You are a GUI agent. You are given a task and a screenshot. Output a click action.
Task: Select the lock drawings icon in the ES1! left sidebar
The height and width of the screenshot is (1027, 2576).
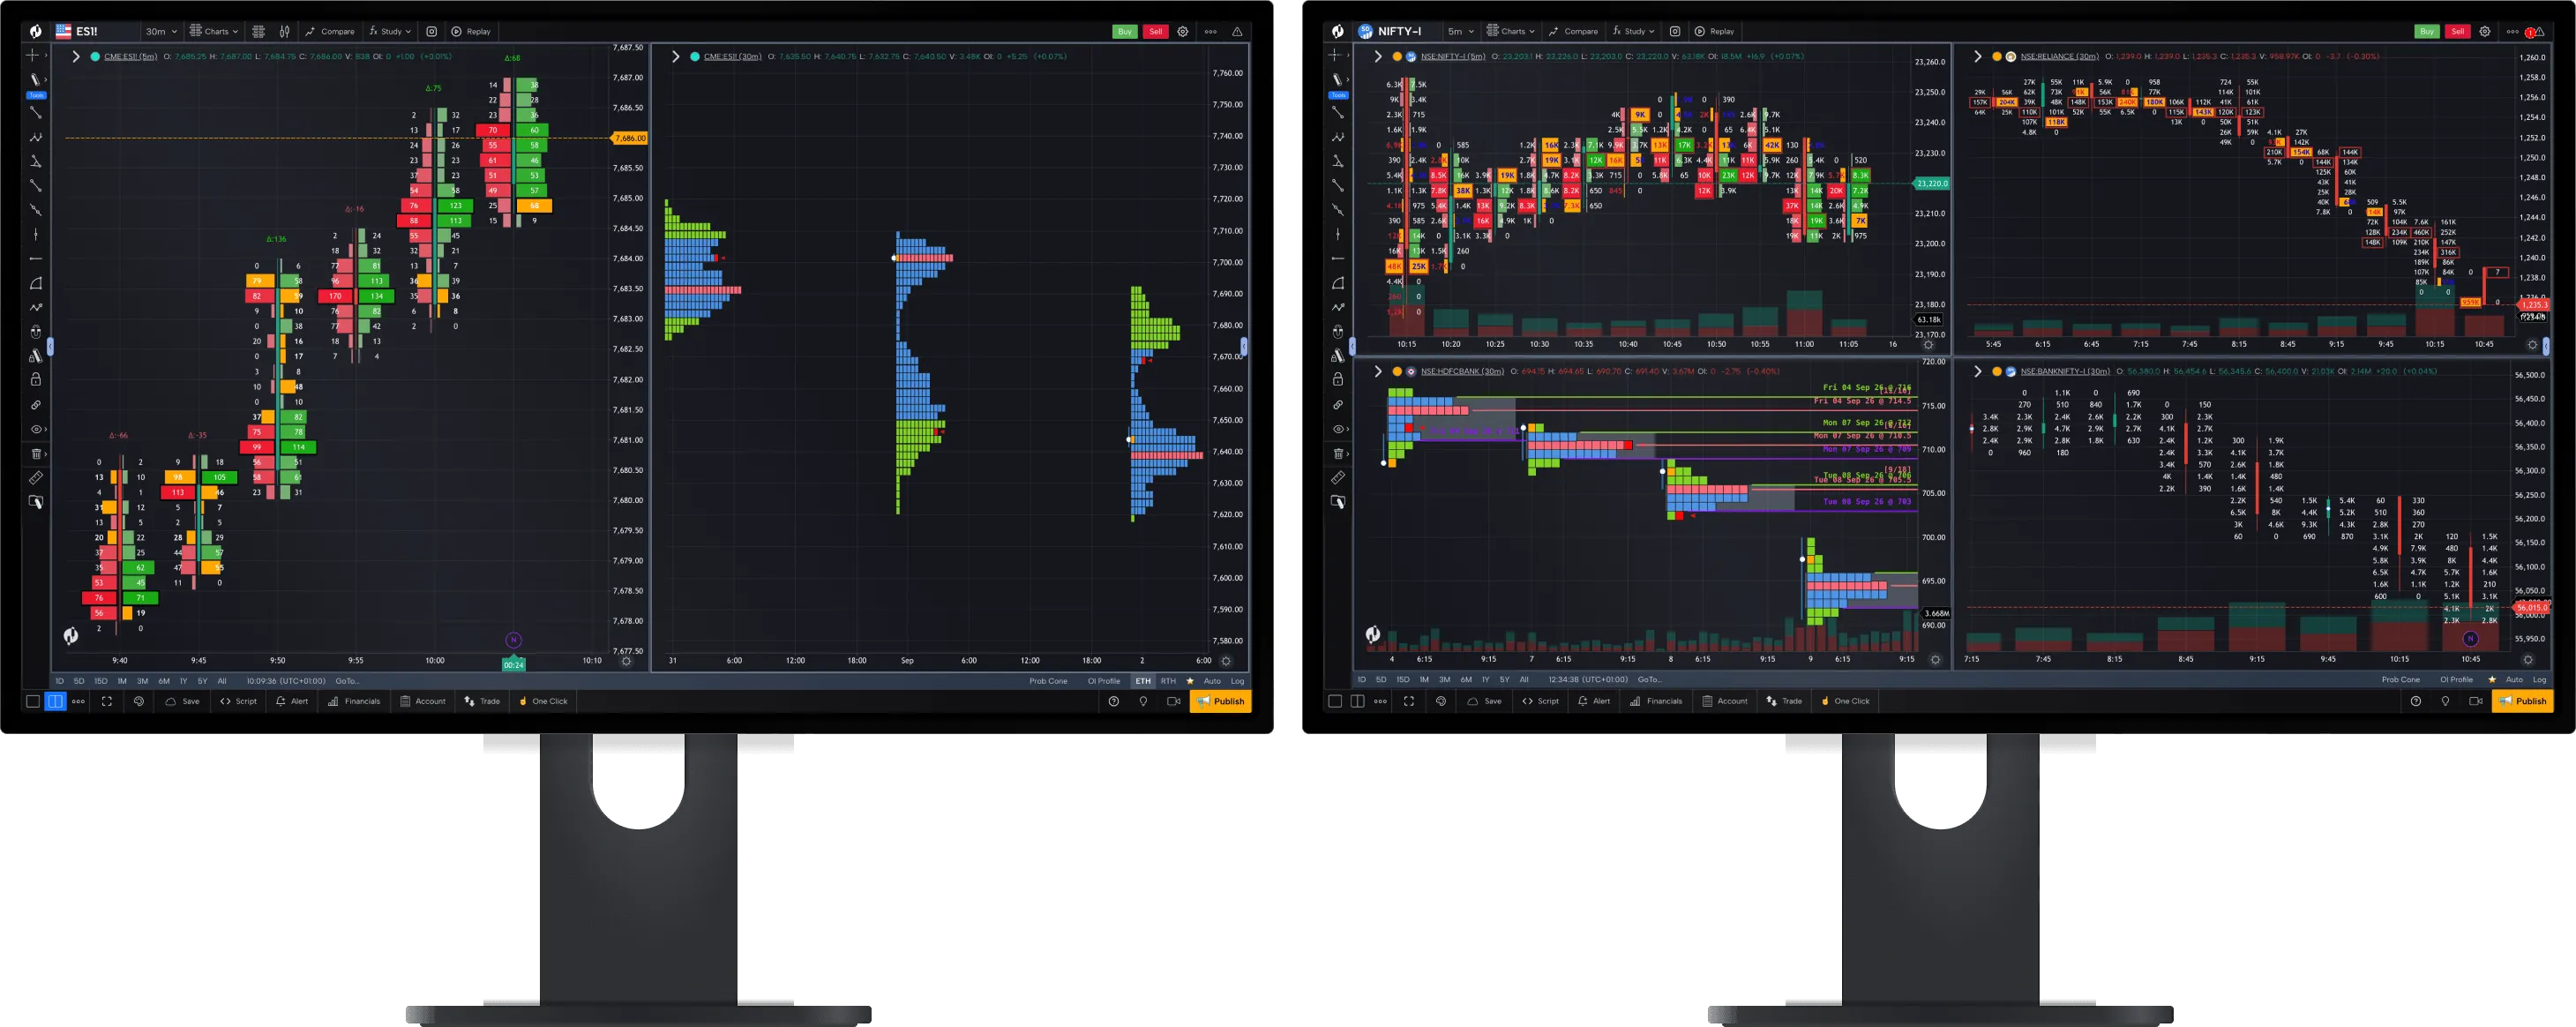[x=36, y=380]
